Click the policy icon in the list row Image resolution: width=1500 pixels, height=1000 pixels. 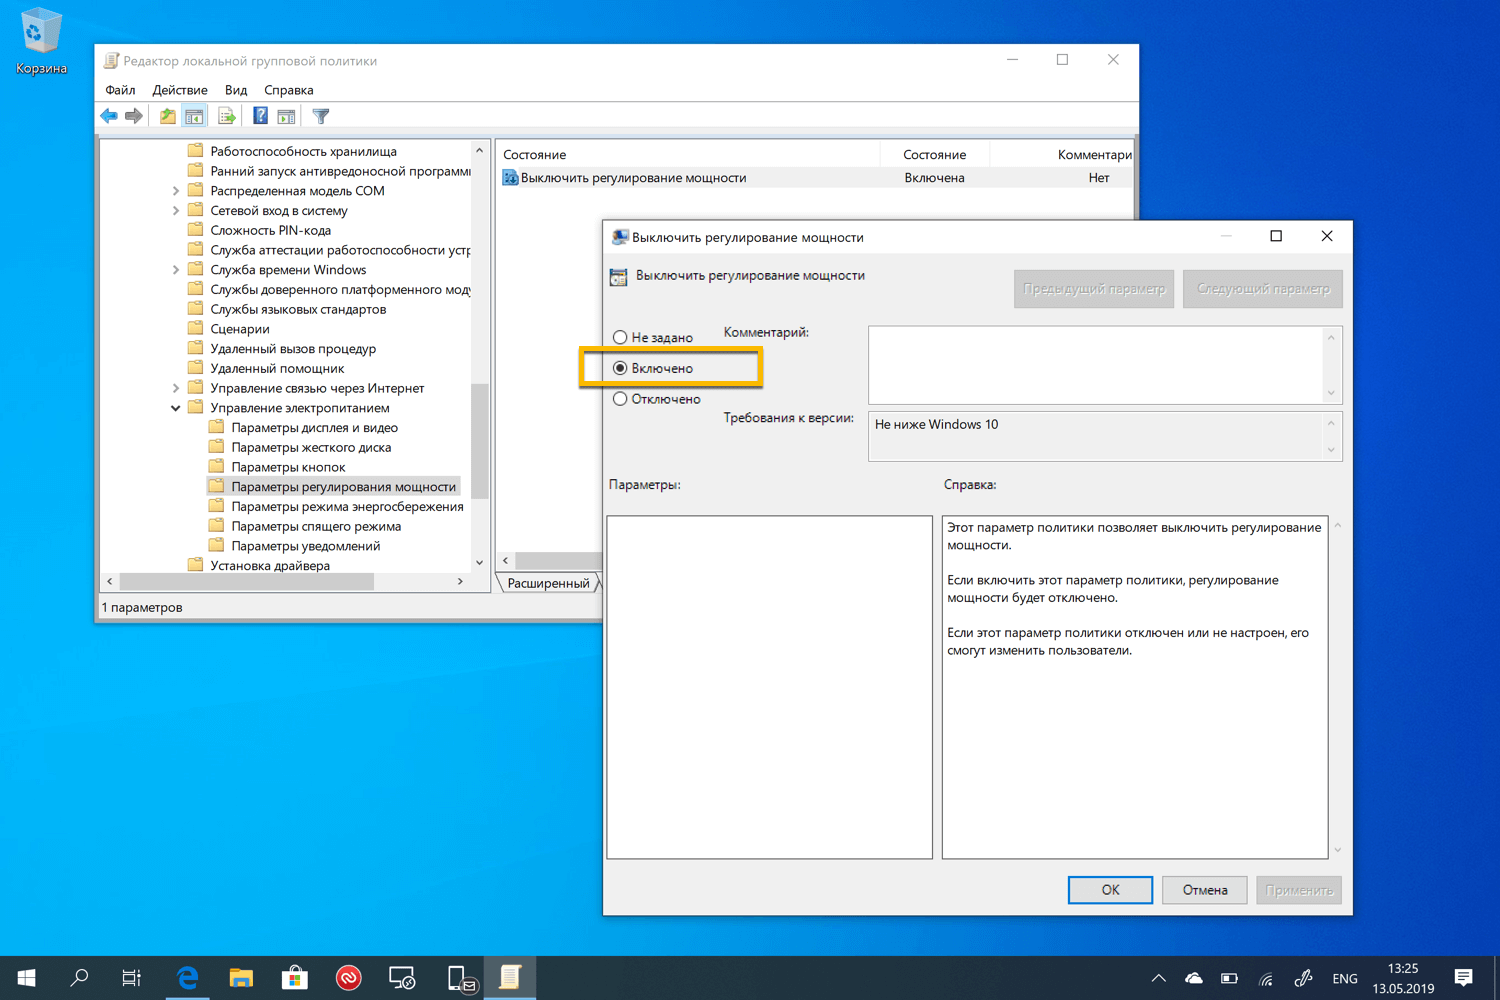(x=510, y=178)
